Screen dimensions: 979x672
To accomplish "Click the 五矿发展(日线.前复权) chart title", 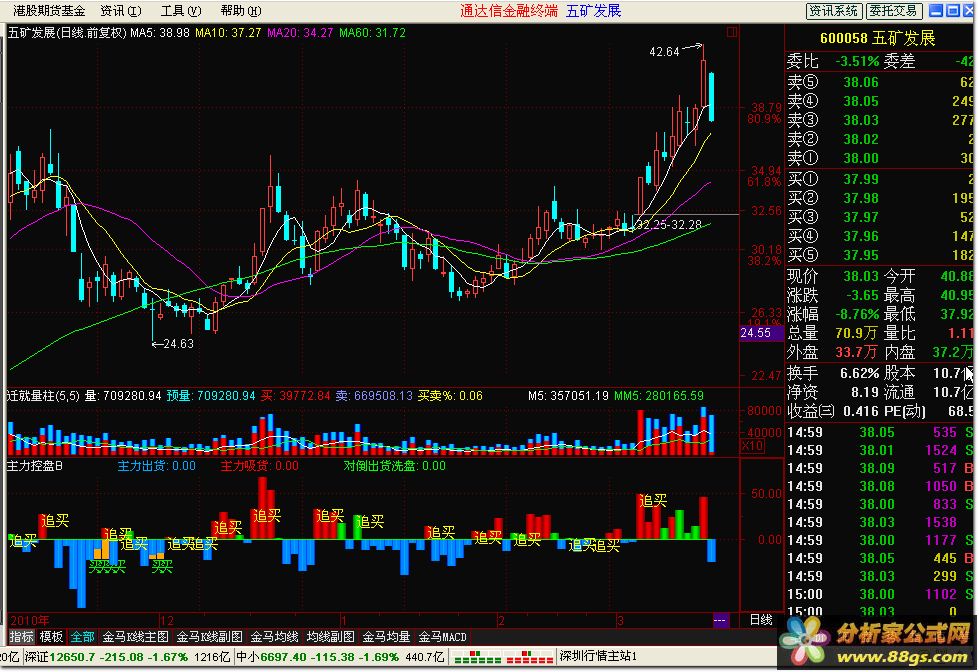I will [67, 32].
